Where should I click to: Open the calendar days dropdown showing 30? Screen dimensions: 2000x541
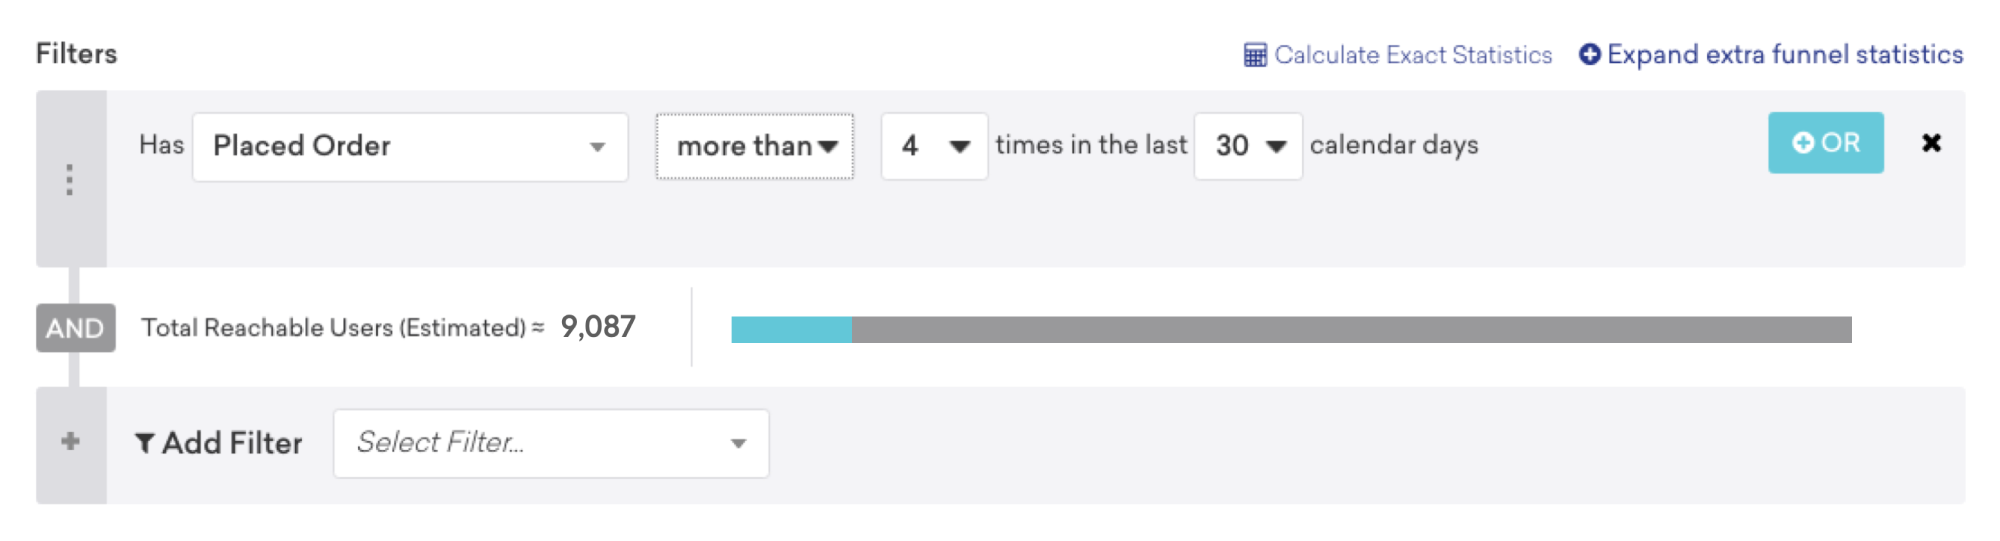pyautogui.click(x=1248, y=146)
